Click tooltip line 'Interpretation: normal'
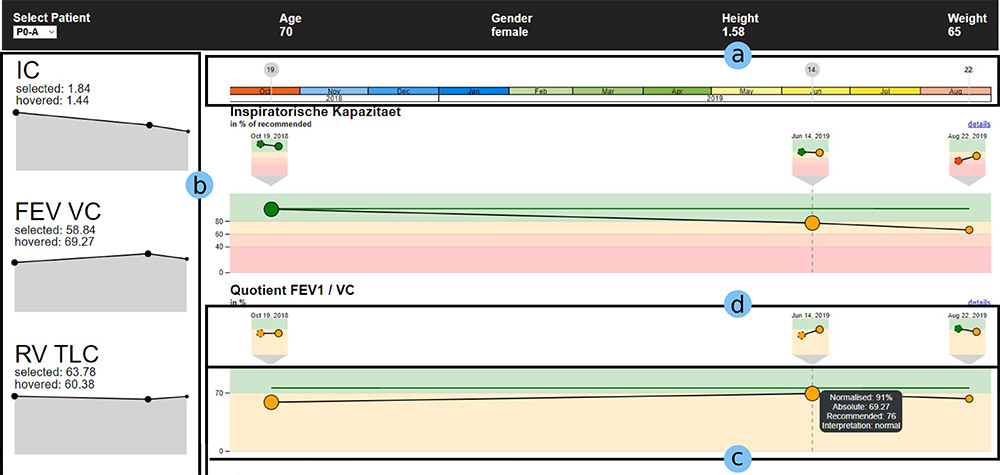The height and width of the screenshot is (475, 1000). [861, 425]
